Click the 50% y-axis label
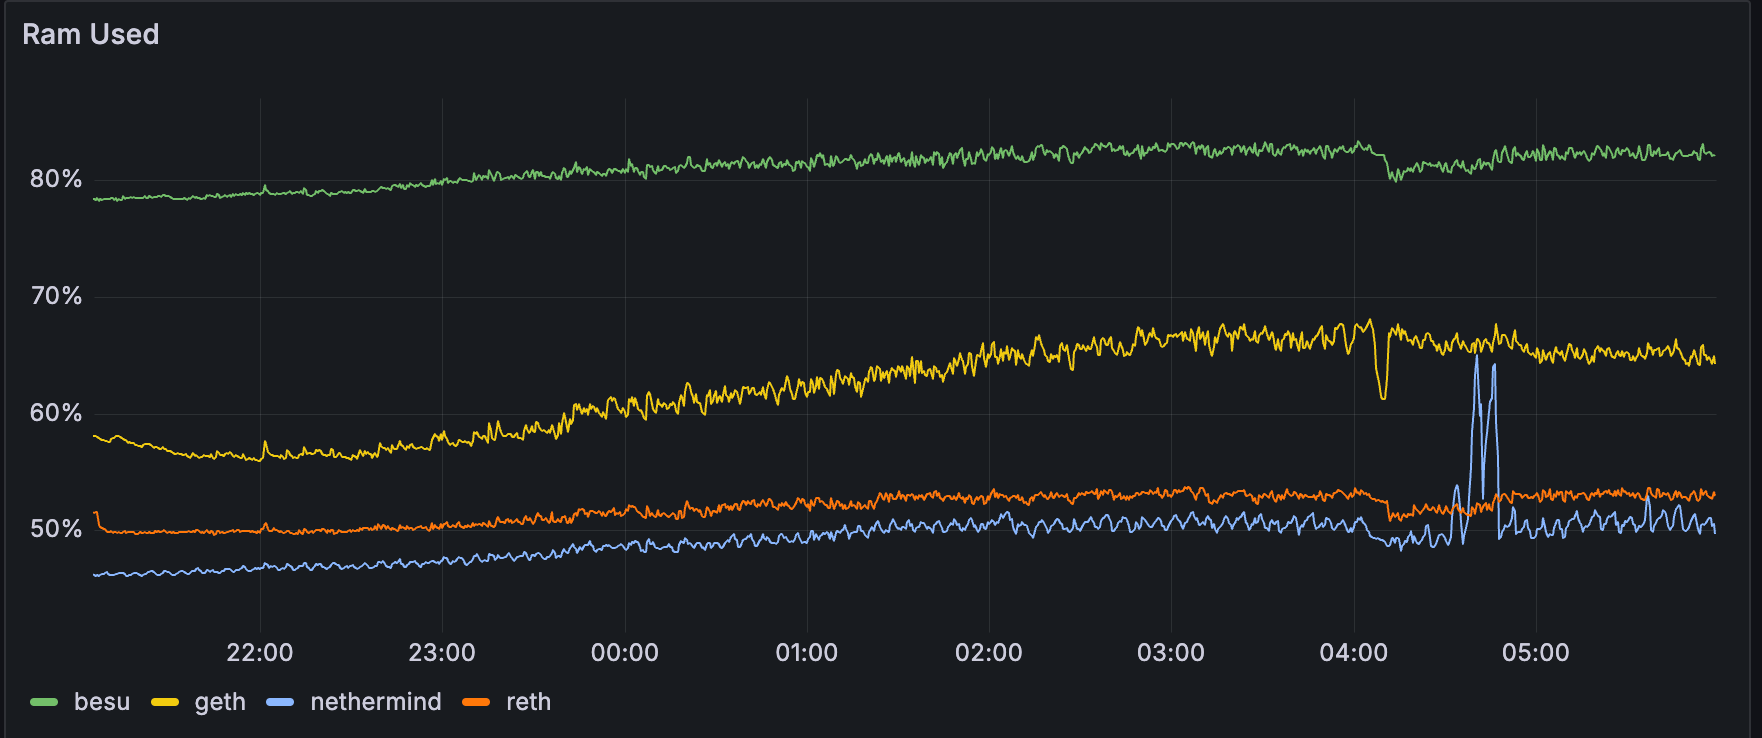Screen dimensions: 1762x738 coord(56,529)
